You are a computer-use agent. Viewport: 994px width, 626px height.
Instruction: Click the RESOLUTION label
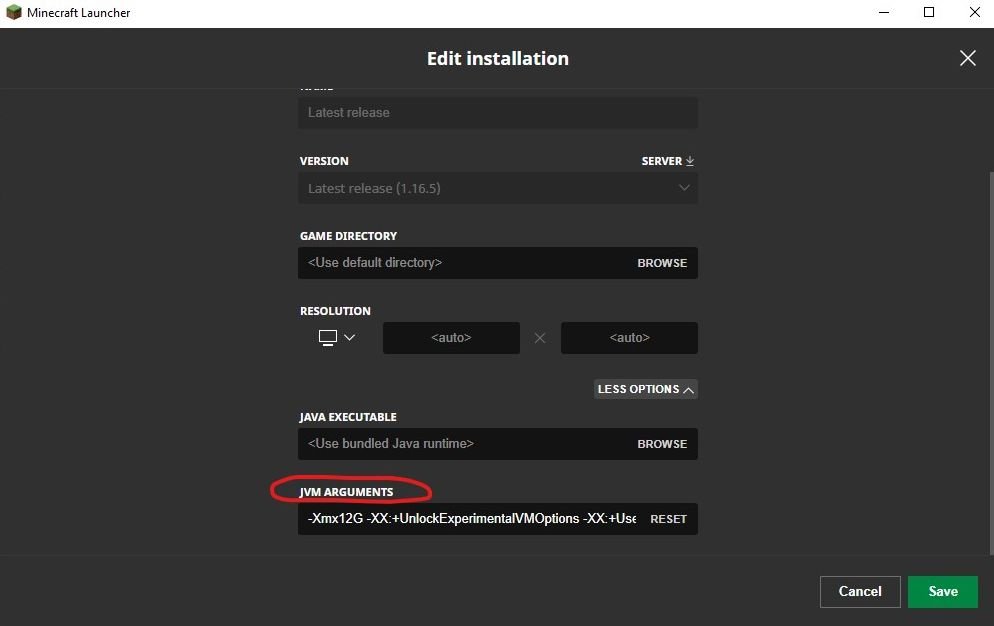[335, 311]
